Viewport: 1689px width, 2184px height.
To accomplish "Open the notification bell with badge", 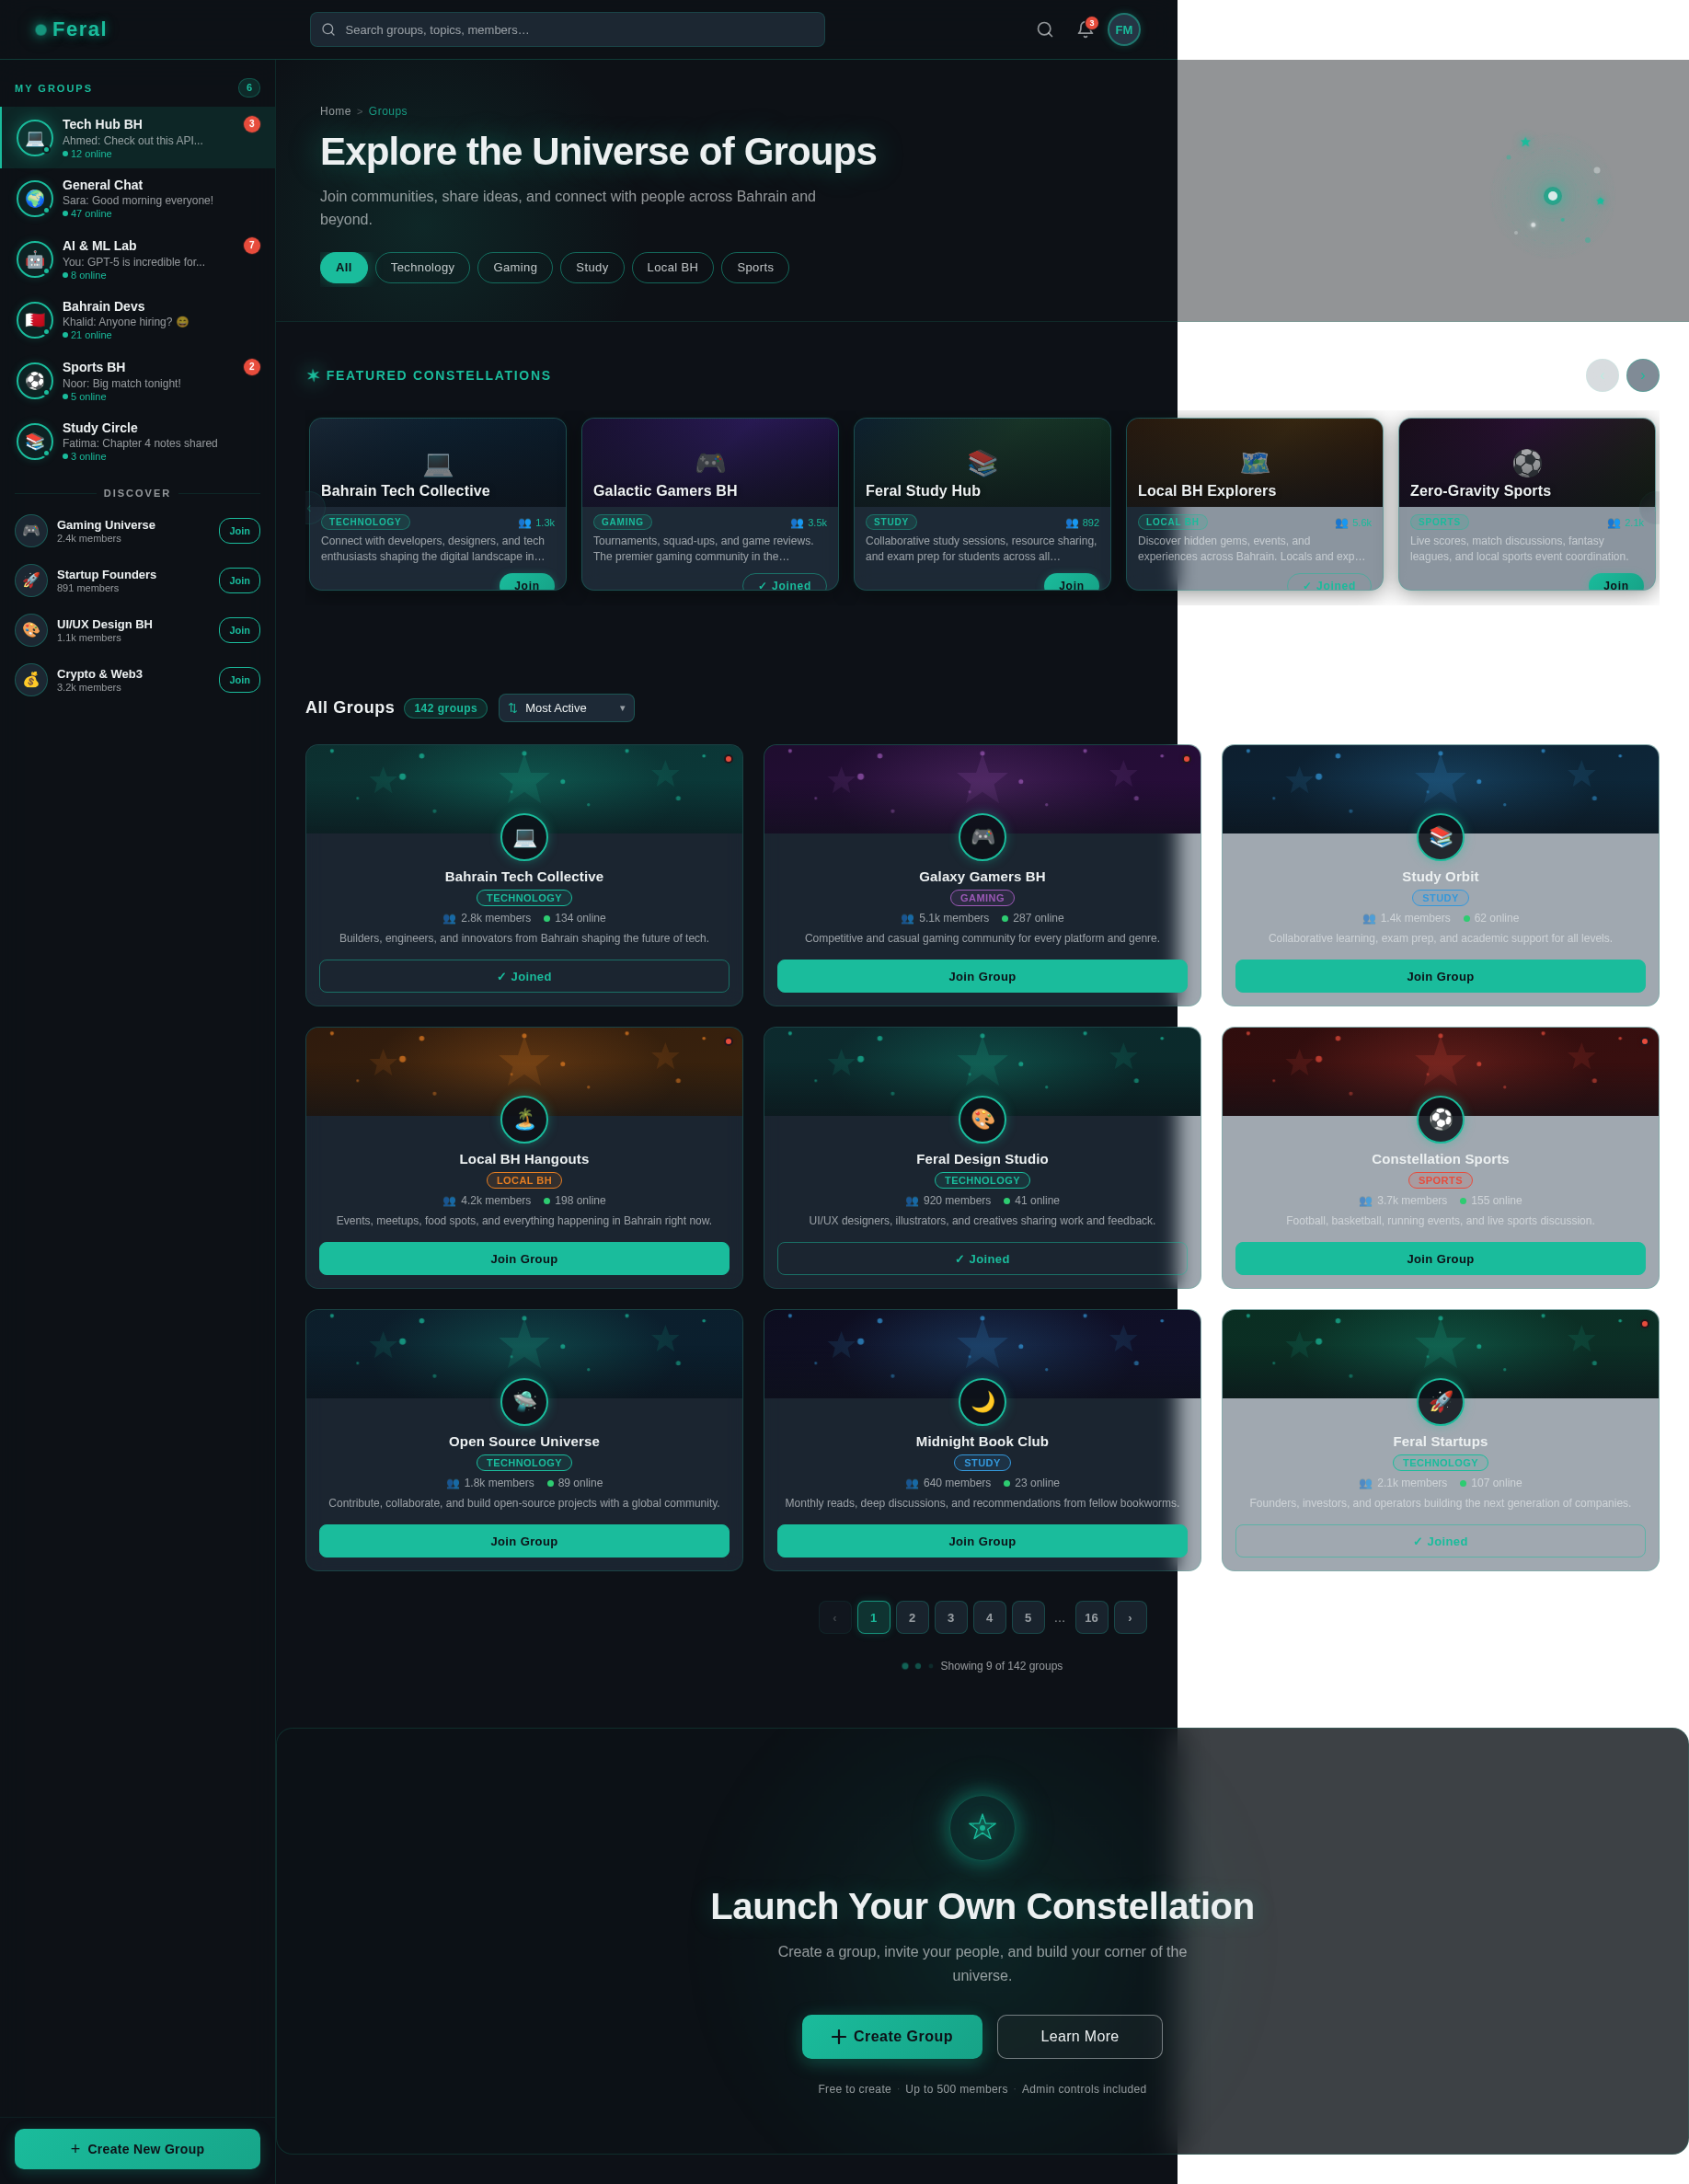I will click(x=1084, y=29).
